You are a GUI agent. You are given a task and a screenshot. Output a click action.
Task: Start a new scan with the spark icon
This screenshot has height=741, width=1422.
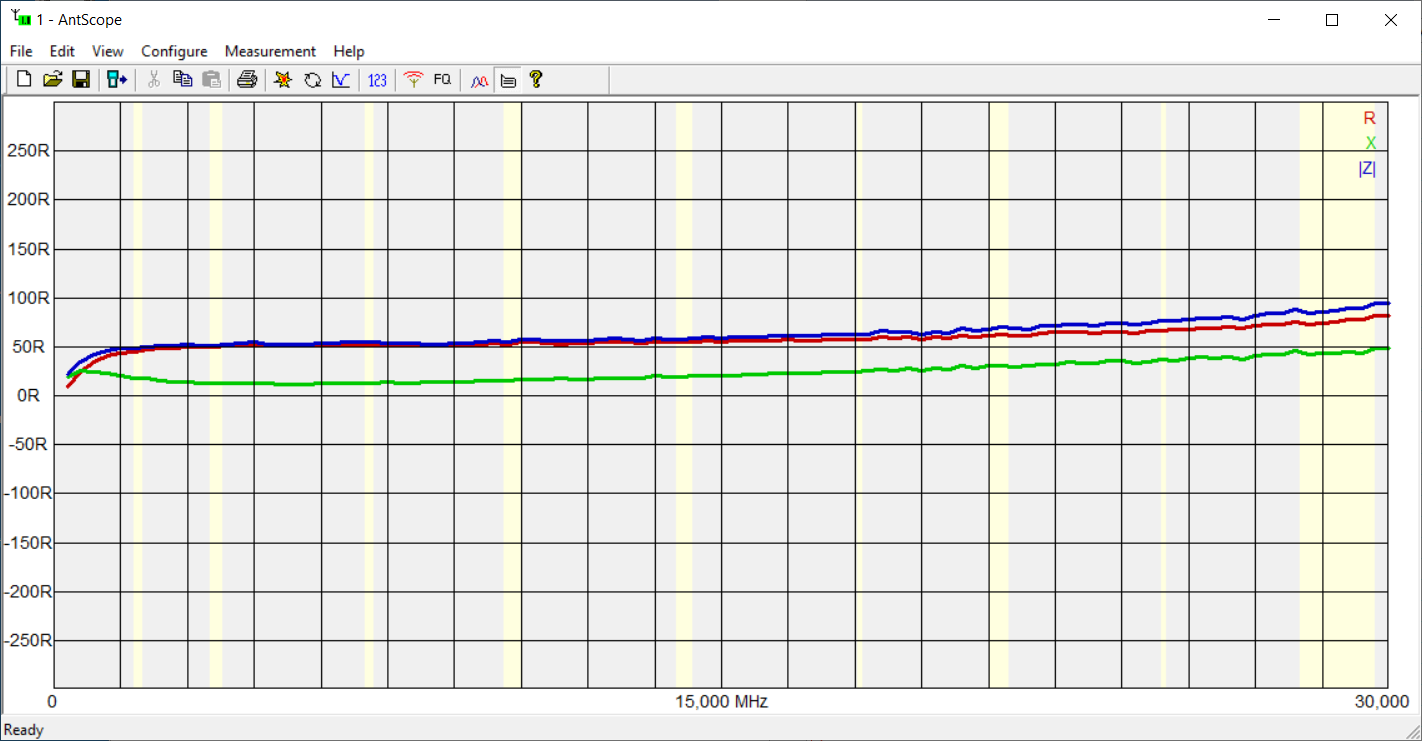283,80
